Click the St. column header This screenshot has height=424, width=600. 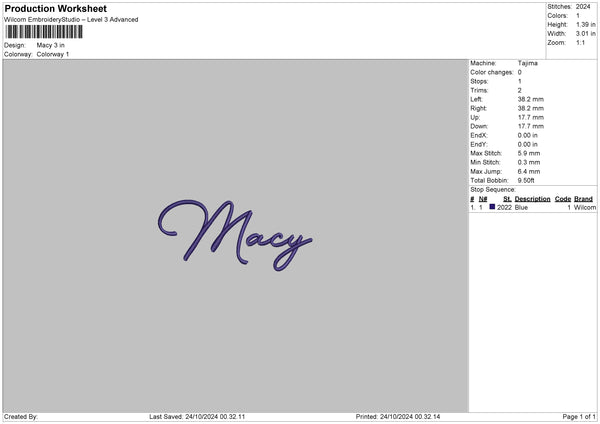coord(507,199)
